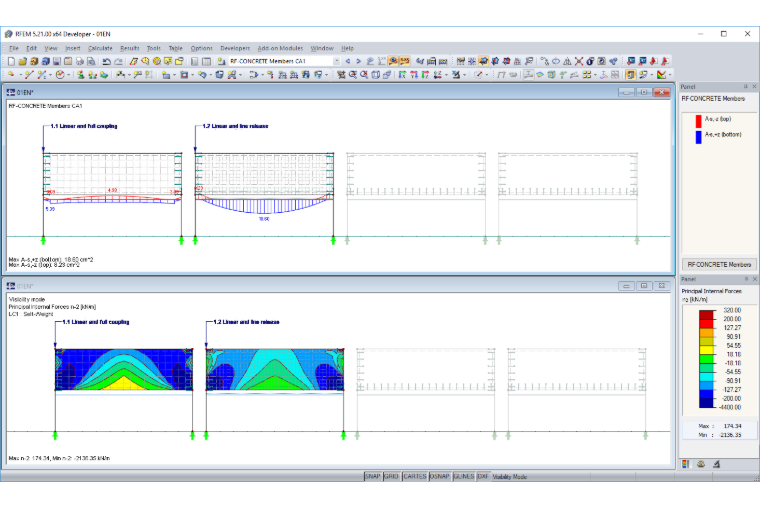The height and width of the screenshot is (508, 760).
Task: Click the view in X direction icon
Action: click(x=402, y=75)
